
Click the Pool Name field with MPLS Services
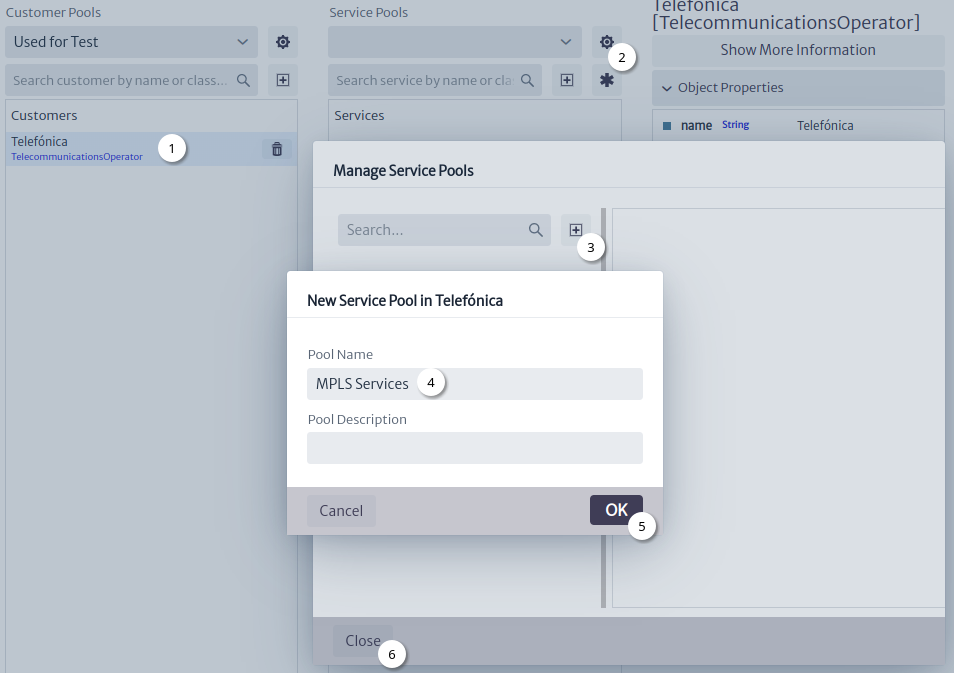coord(475,384)
